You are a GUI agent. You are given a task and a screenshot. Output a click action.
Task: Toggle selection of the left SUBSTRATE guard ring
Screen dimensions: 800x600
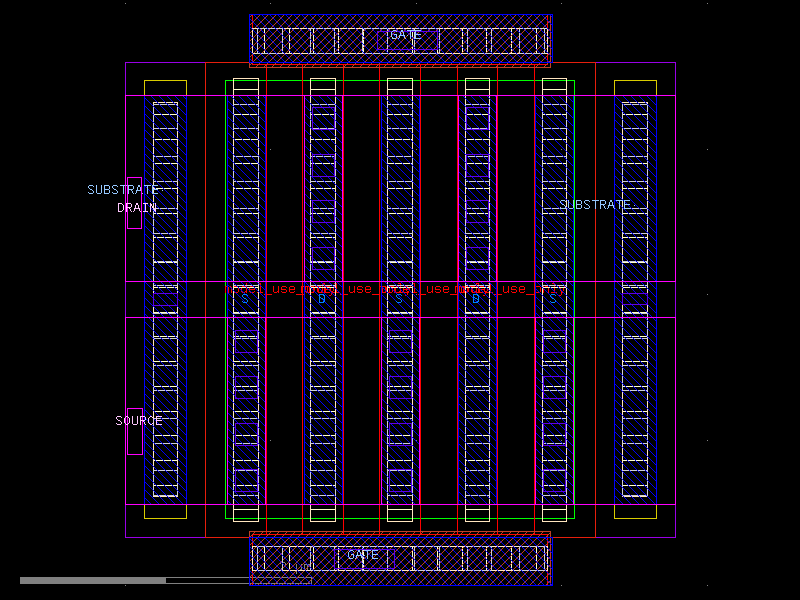(x=166, y=300)
